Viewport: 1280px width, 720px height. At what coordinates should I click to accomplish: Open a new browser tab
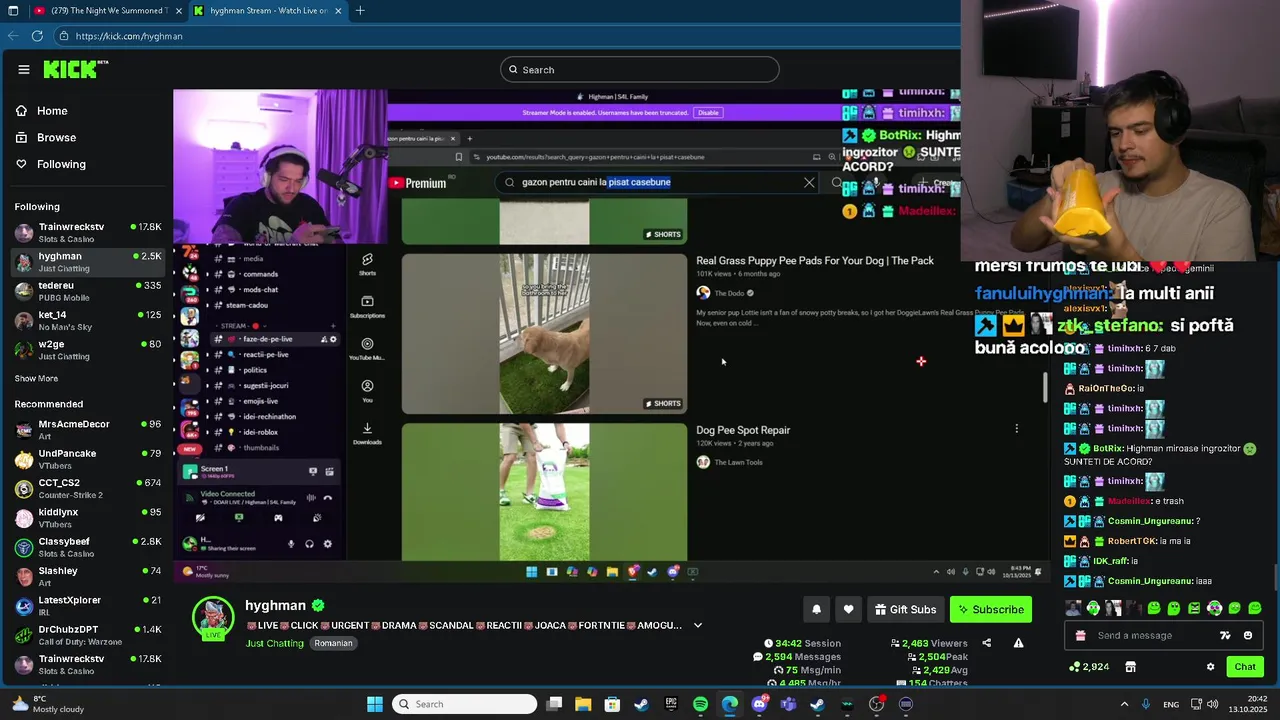[360, 11]
